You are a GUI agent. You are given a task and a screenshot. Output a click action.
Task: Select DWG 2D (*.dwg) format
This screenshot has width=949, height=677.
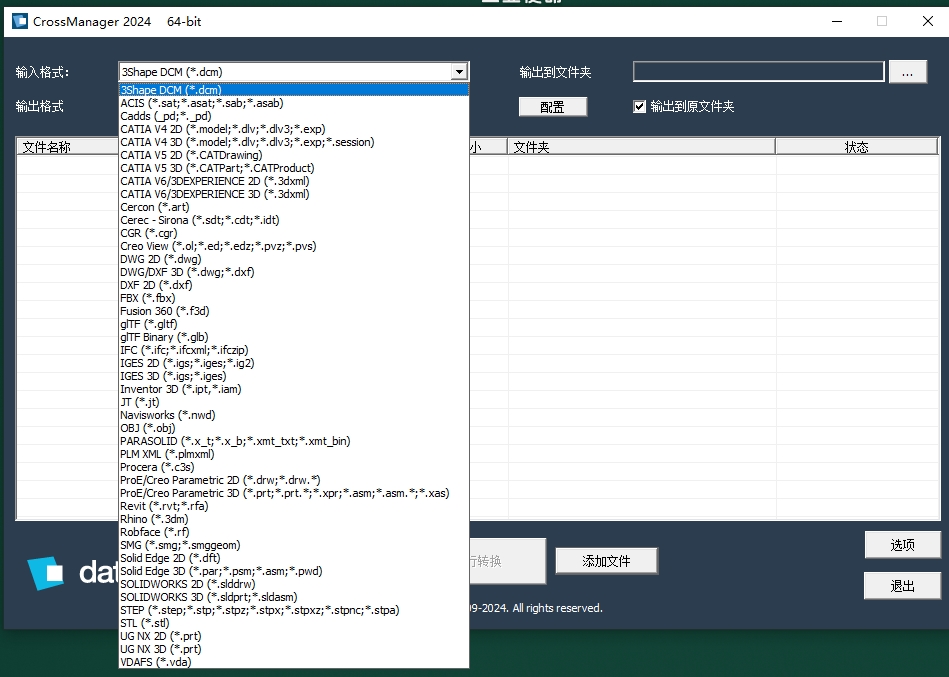click(160, 259)
